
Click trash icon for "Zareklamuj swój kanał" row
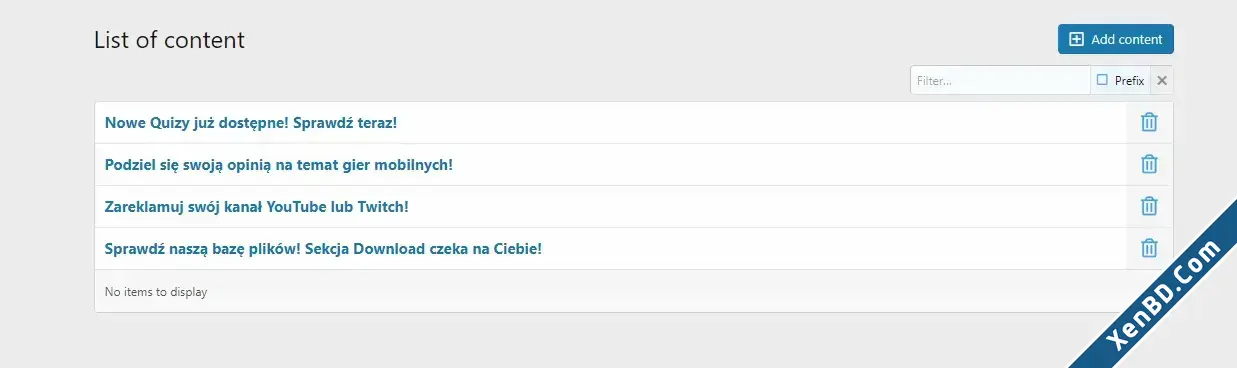[1149, 206]
